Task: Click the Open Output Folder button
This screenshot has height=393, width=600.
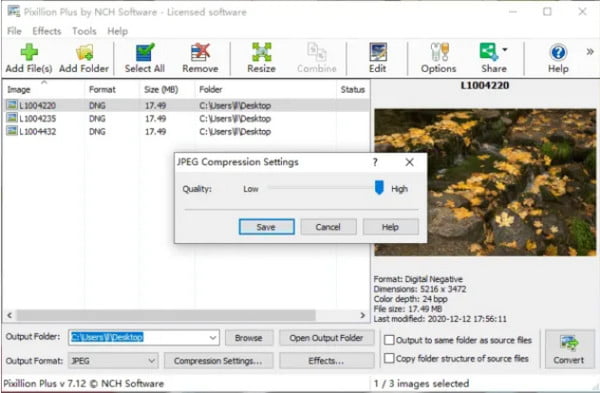Action: point(326,338)
